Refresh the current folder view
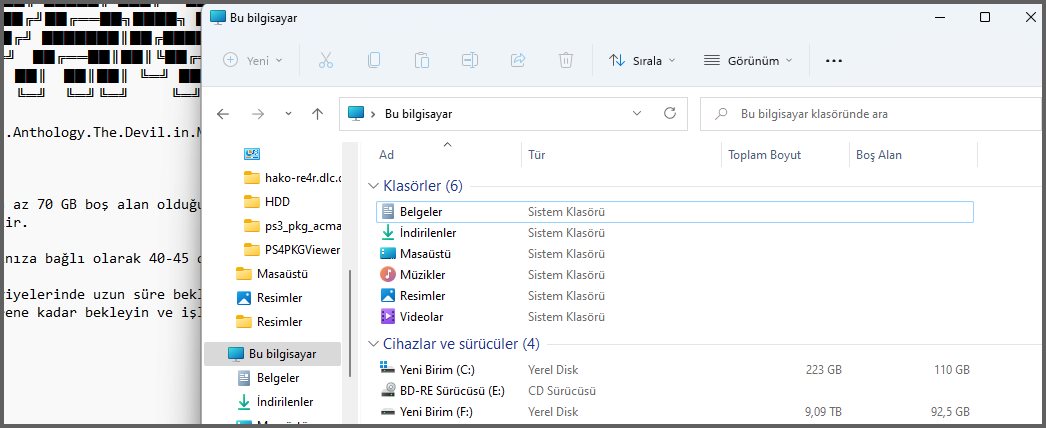1046x428 pixels. click(670, 114)
